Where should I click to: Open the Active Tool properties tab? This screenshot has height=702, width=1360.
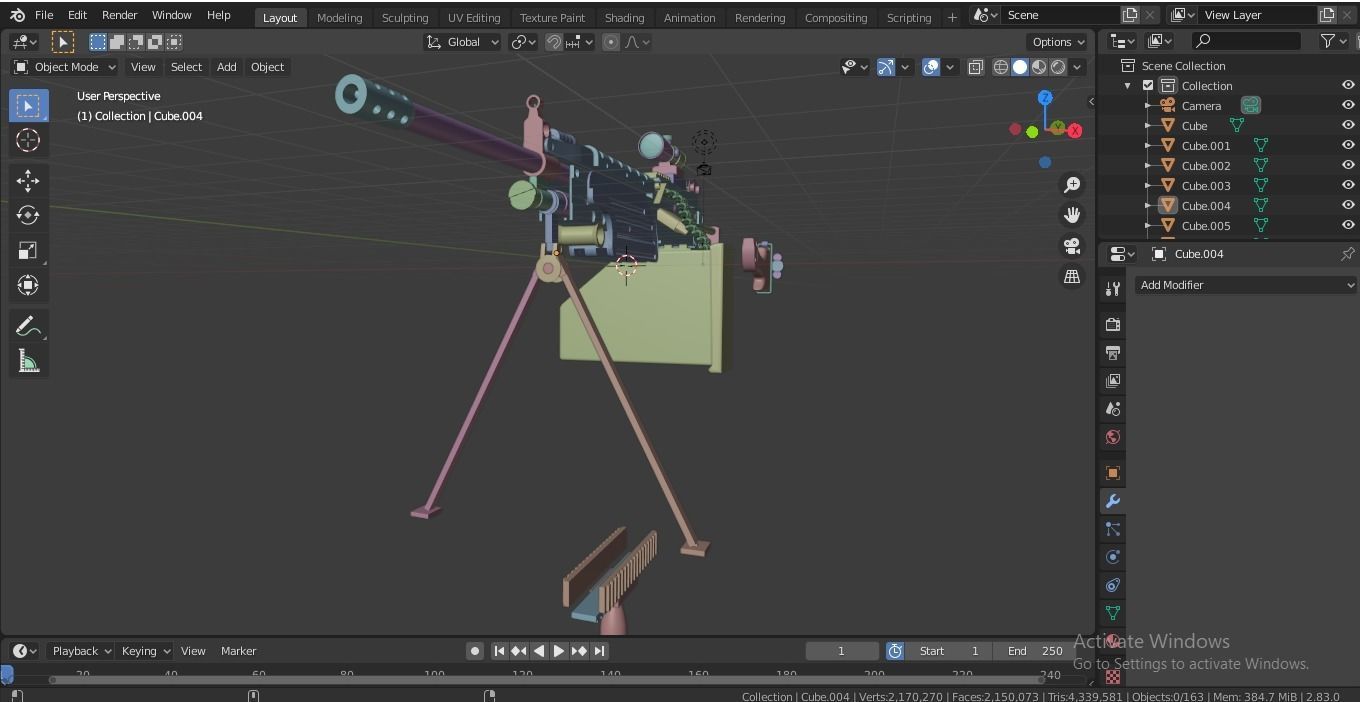coord(1112,289)
